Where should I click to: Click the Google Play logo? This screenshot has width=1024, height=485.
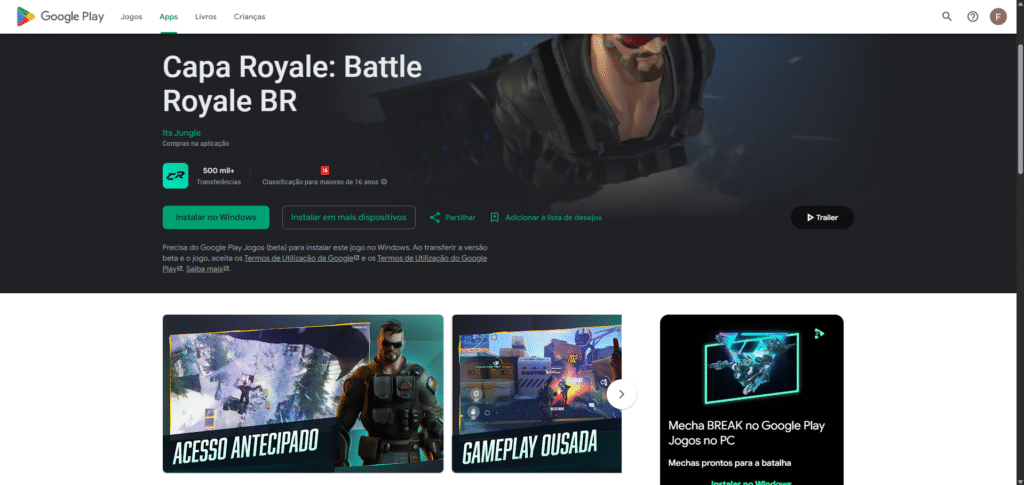click(60, 16)
